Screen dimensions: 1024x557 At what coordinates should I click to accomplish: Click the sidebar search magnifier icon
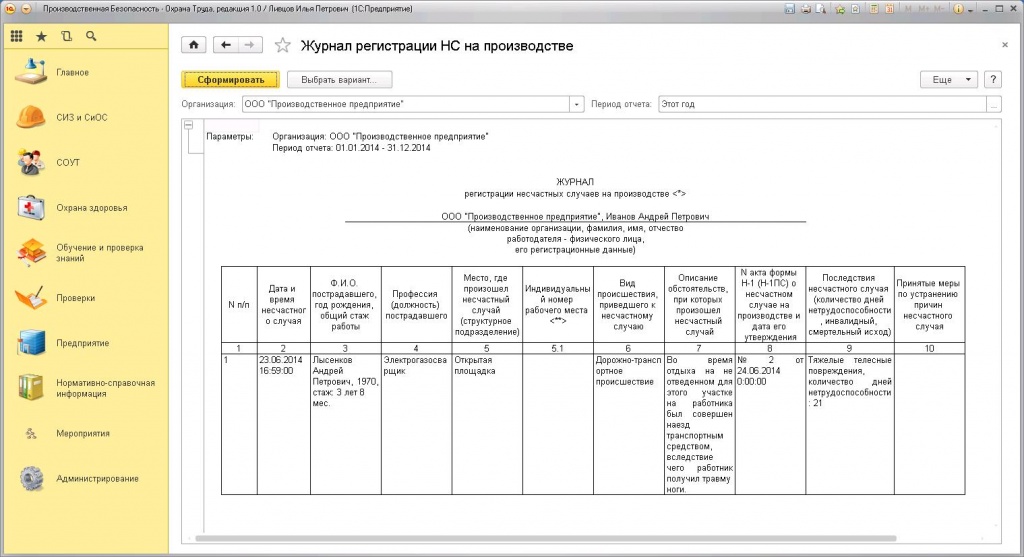click(91, 37)
